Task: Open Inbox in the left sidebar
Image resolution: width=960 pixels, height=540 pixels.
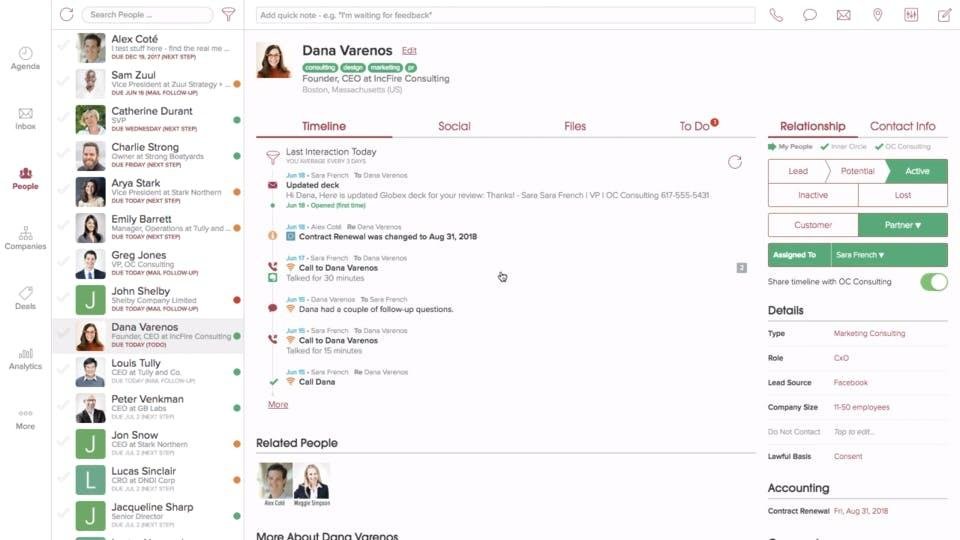Action: 25,119
